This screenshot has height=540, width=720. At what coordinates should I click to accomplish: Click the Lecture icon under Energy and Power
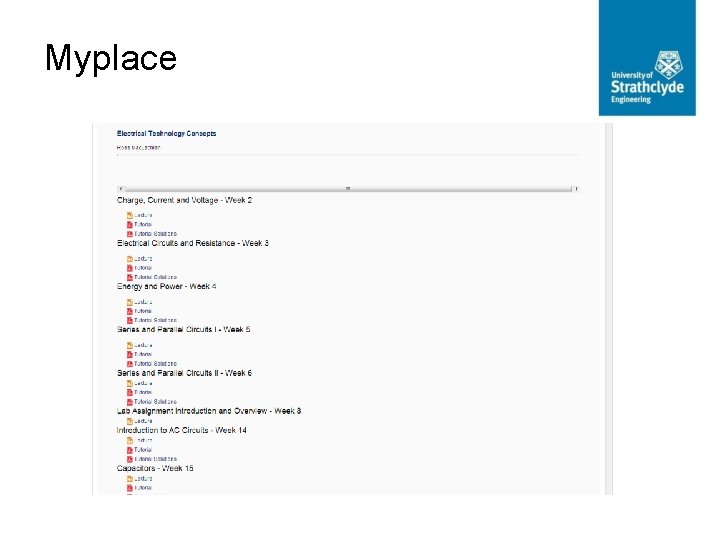pyautogui.click(x=130, y=302)
